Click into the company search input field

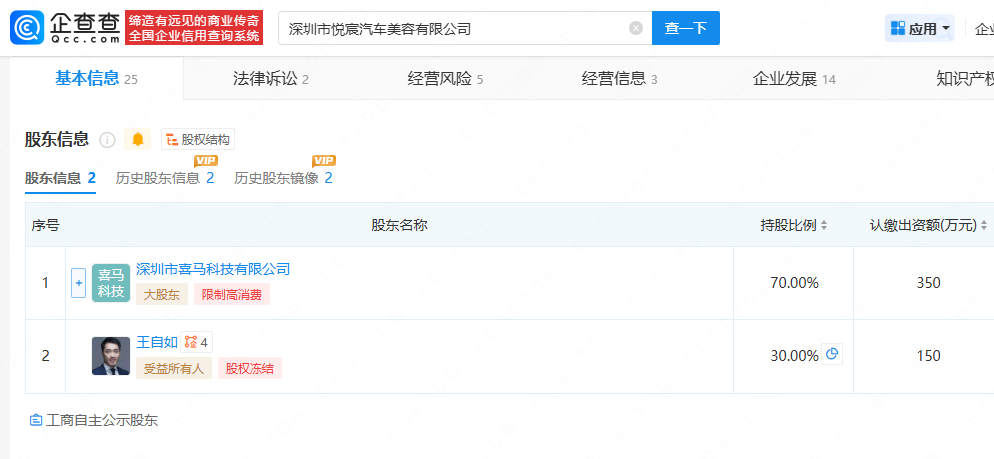click(455, 28)
